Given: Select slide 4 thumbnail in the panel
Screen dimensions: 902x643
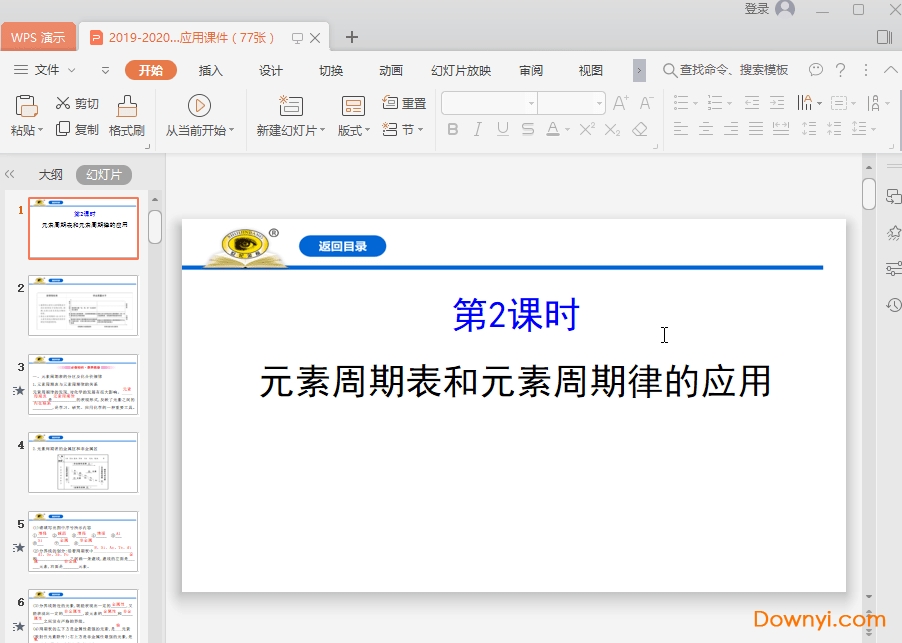Looking at the screenshot, I should [x=83, y=462].
